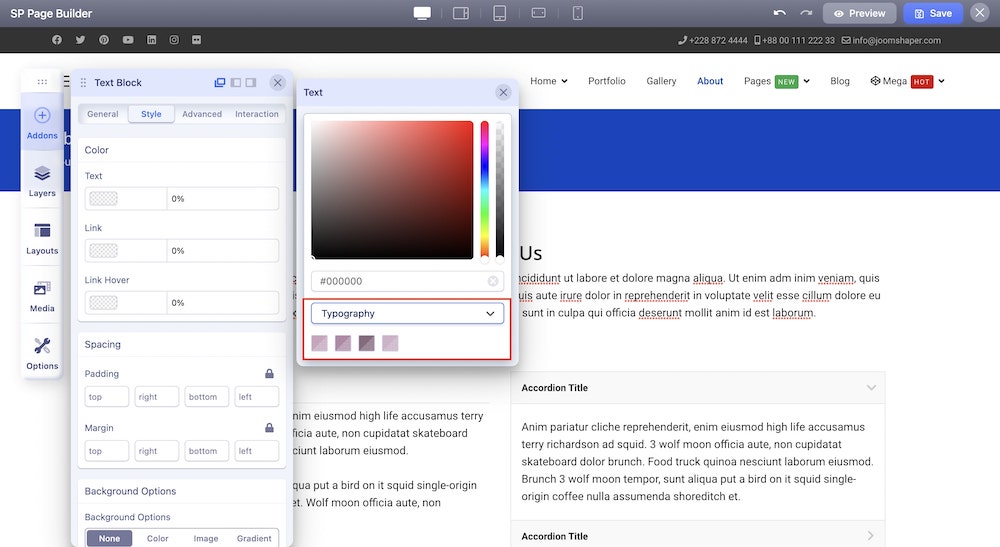Image resolution: width=1000 pixels, height=547 pixels.
Task: Open the Layers sidebar icon
Action: [x=42, y=180]
